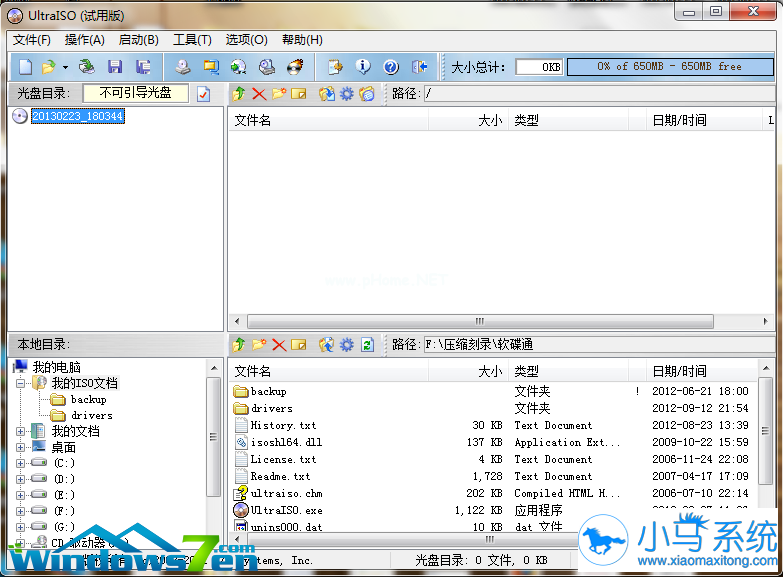783x577 pixels.
Task: Click the Save As icon
Action: coord(143,66)
